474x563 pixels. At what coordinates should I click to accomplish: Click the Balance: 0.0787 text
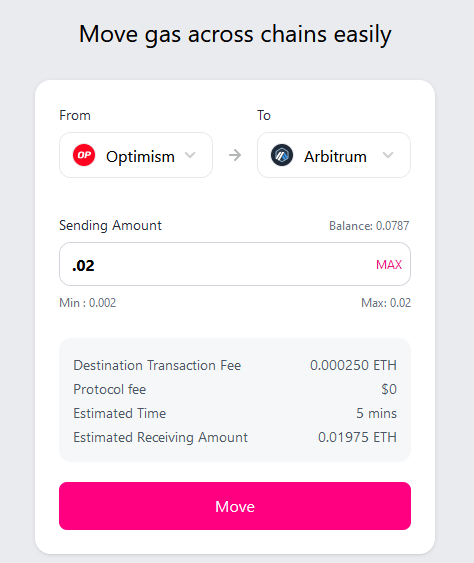(369, 226)
